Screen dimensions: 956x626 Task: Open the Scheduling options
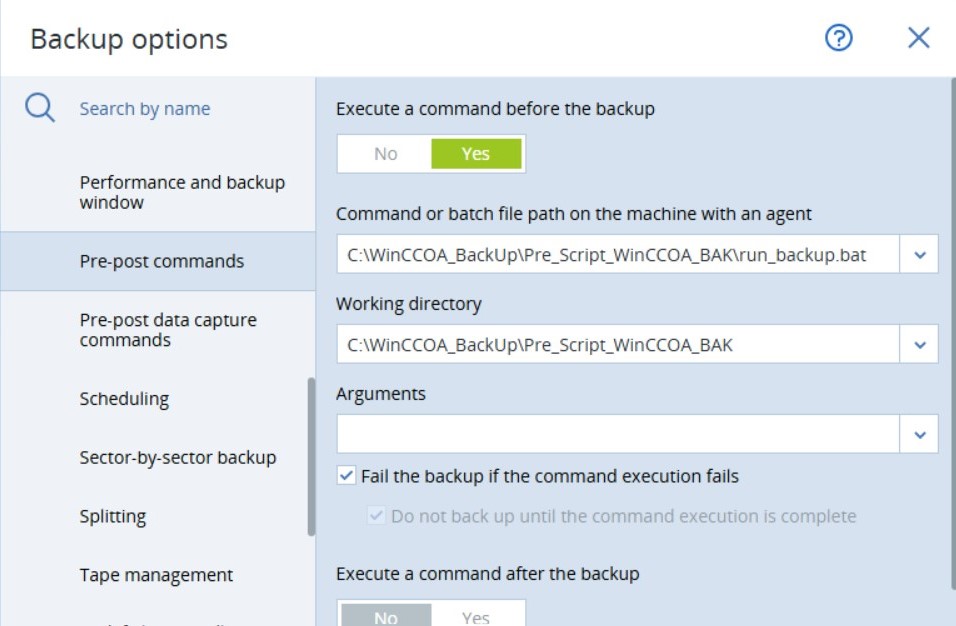point(124,399)
